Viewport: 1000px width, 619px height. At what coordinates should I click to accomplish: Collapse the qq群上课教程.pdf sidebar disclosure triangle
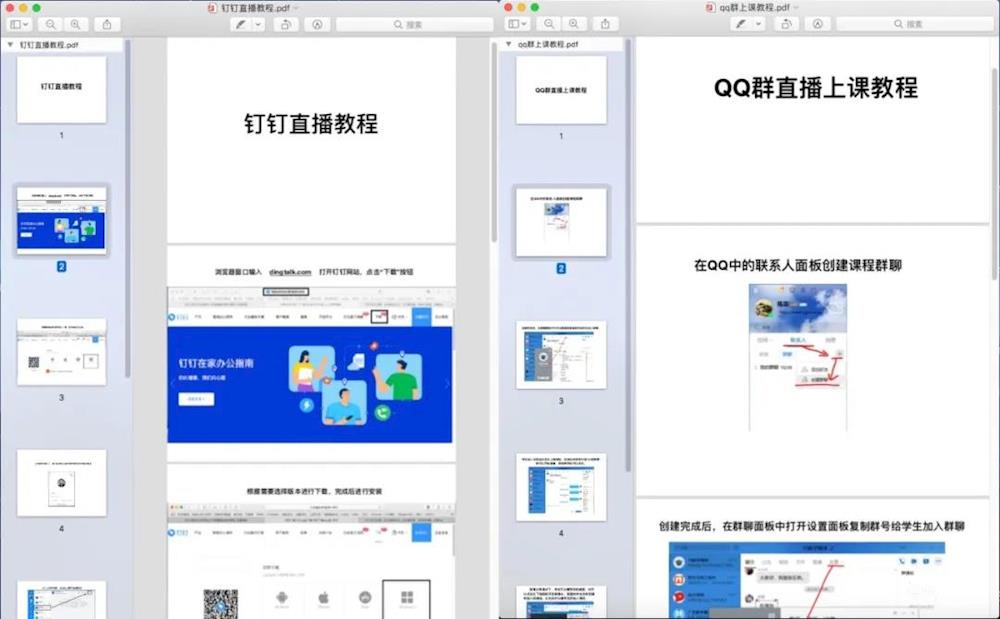(x=508, y=44)
